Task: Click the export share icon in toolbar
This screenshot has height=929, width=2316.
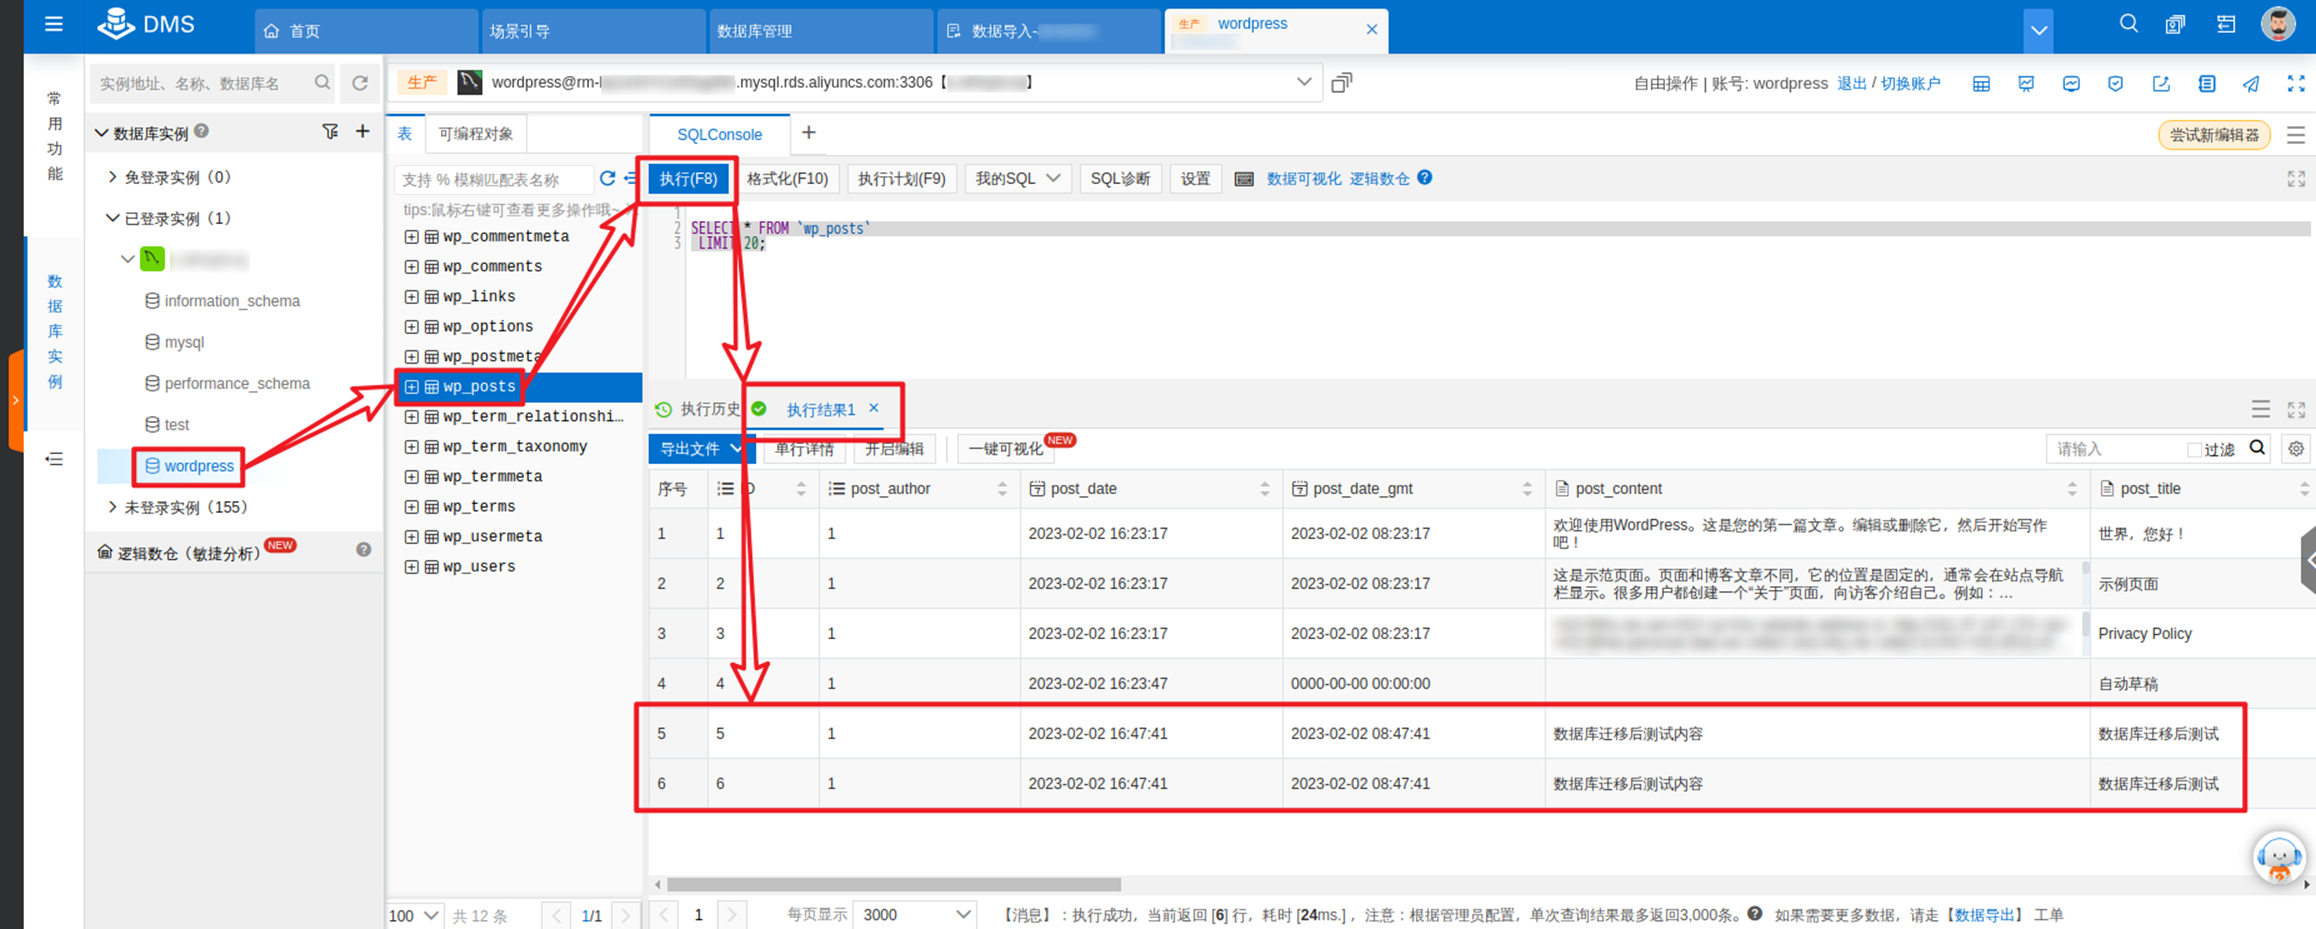Action: click(x=2161, y=84)
